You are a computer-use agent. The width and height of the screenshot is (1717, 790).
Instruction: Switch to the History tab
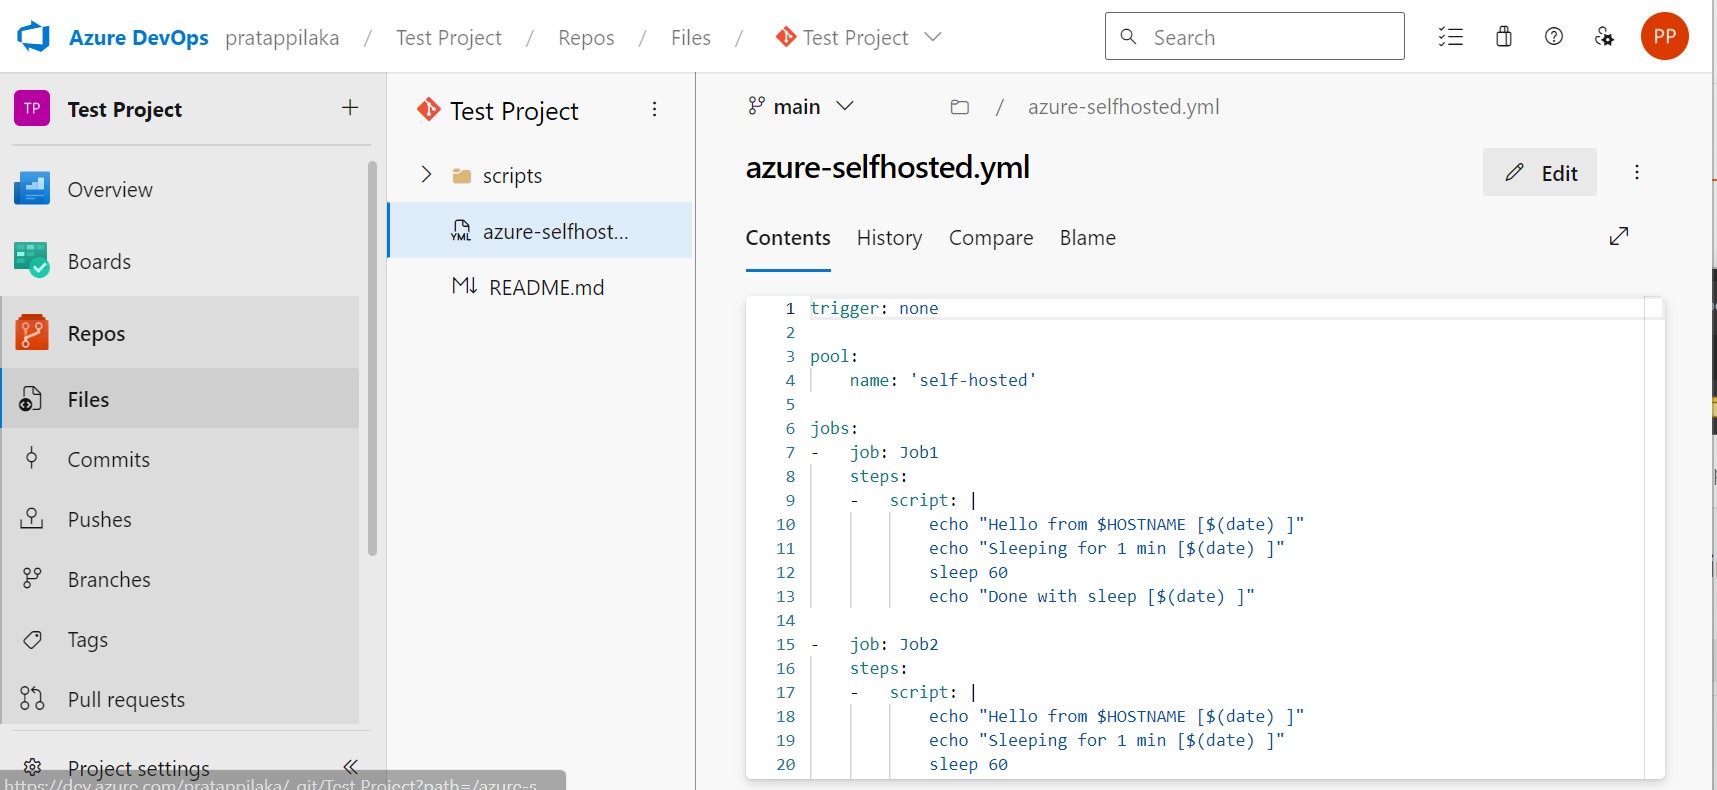[889, 238]
